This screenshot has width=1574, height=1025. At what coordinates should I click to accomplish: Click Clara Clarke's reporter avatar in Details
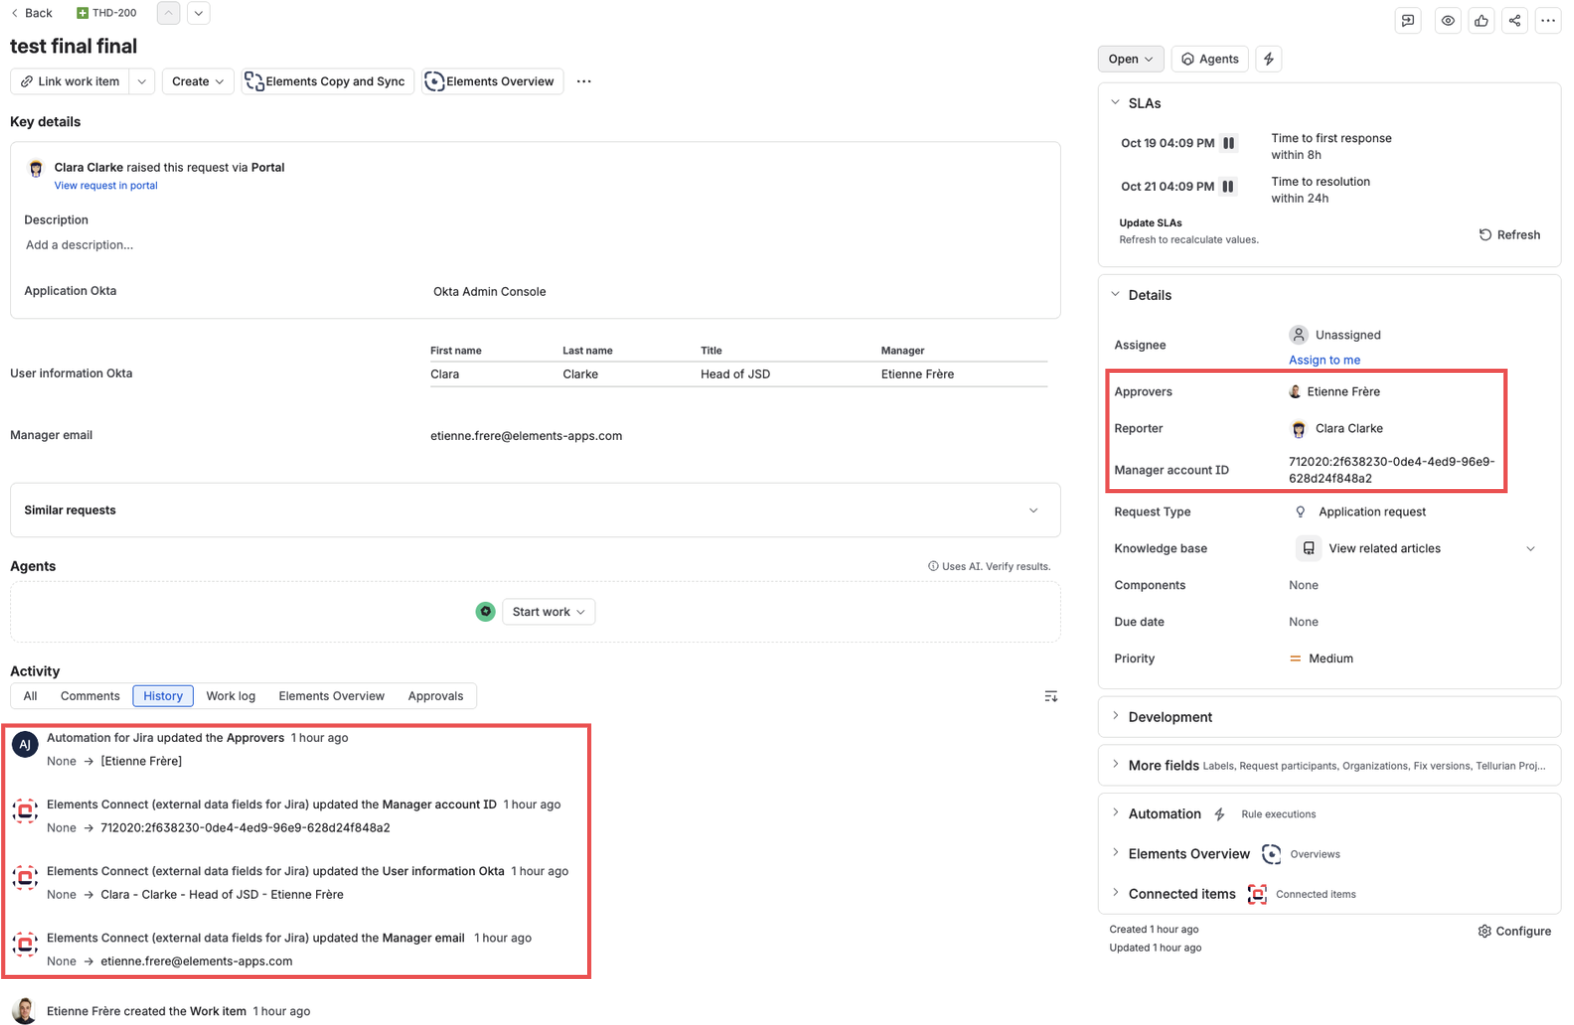[x=1299, y=429]
